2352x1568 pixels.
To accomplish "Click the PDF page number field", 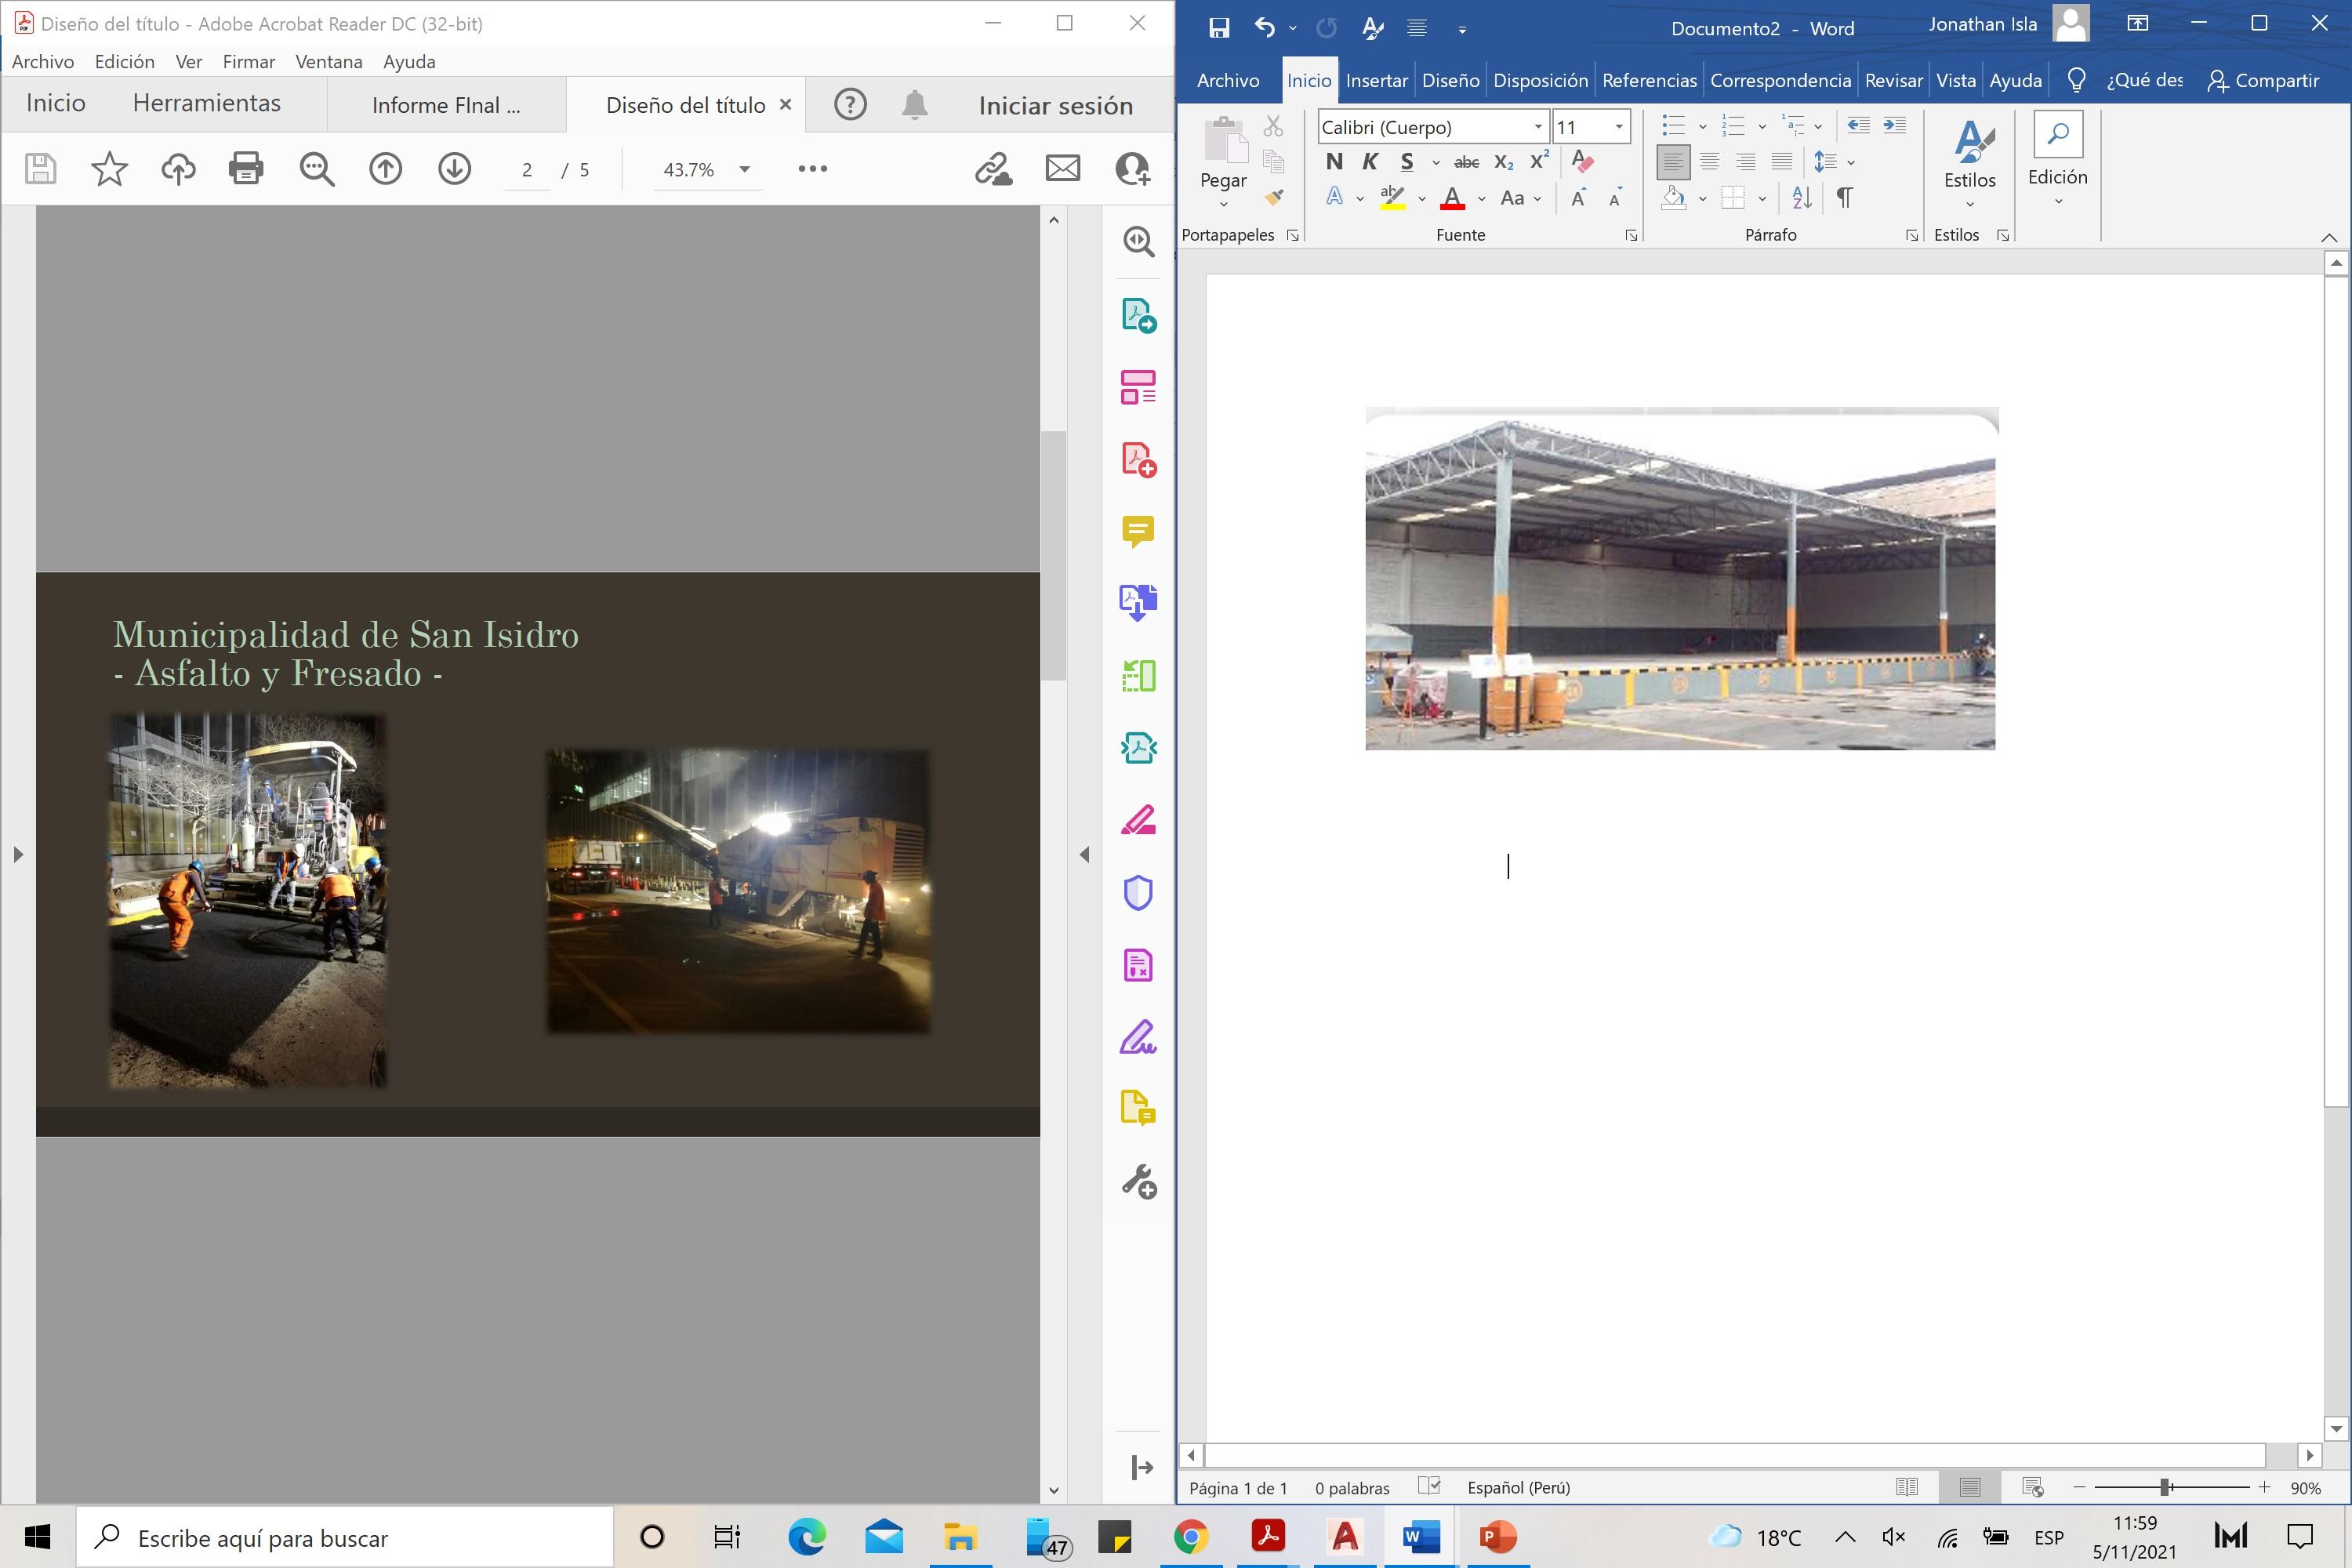I will tap(527, 170).
